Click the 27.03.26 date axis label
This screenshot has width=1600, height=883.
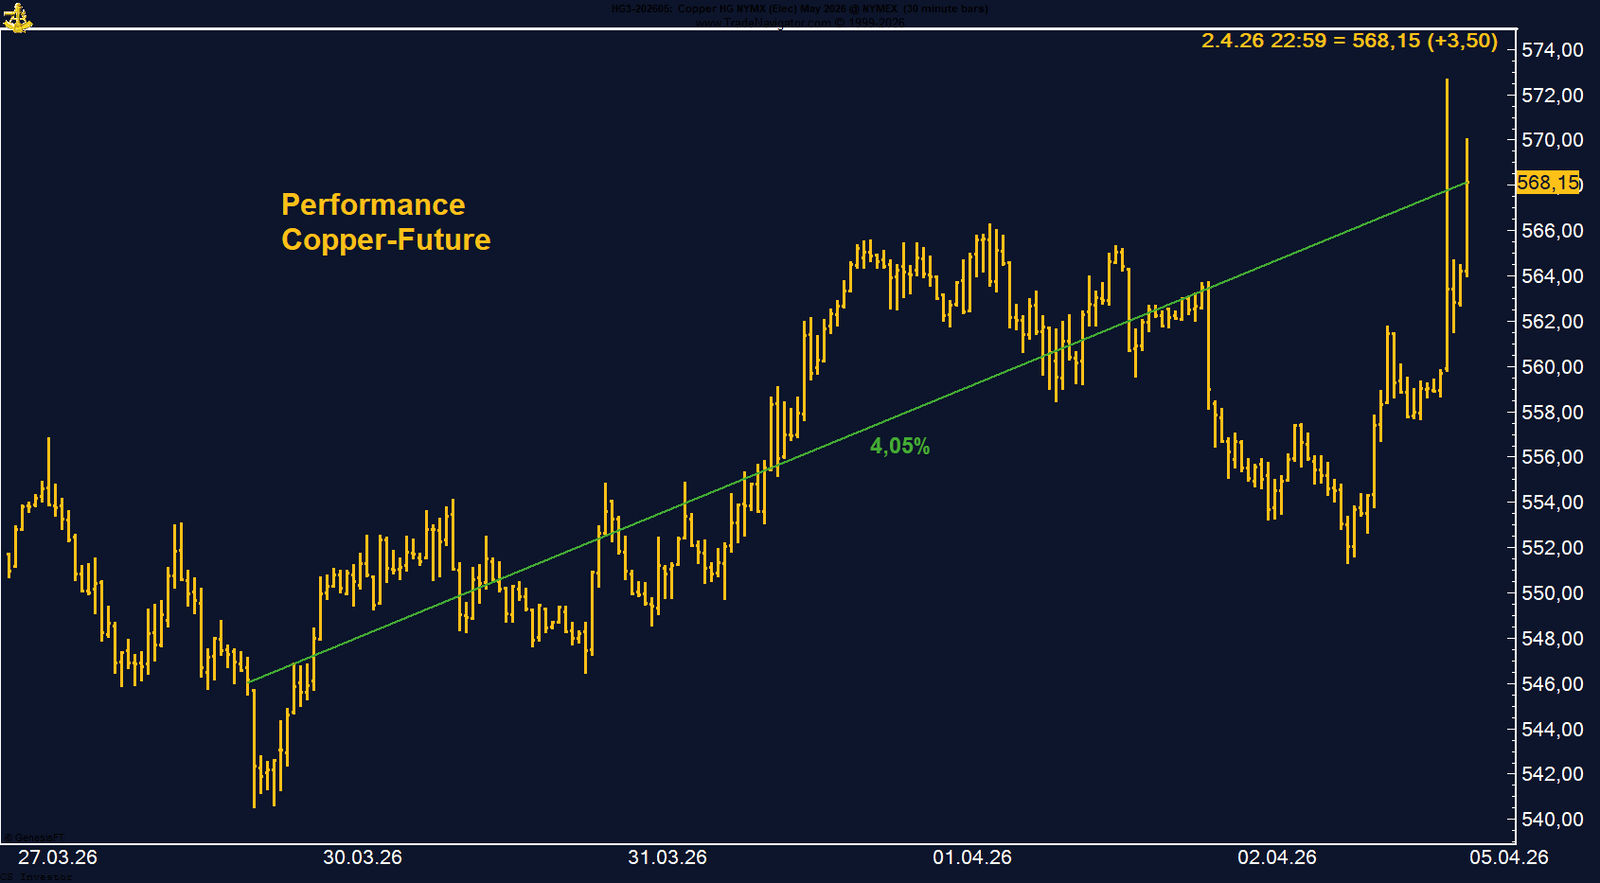[58, 858]
